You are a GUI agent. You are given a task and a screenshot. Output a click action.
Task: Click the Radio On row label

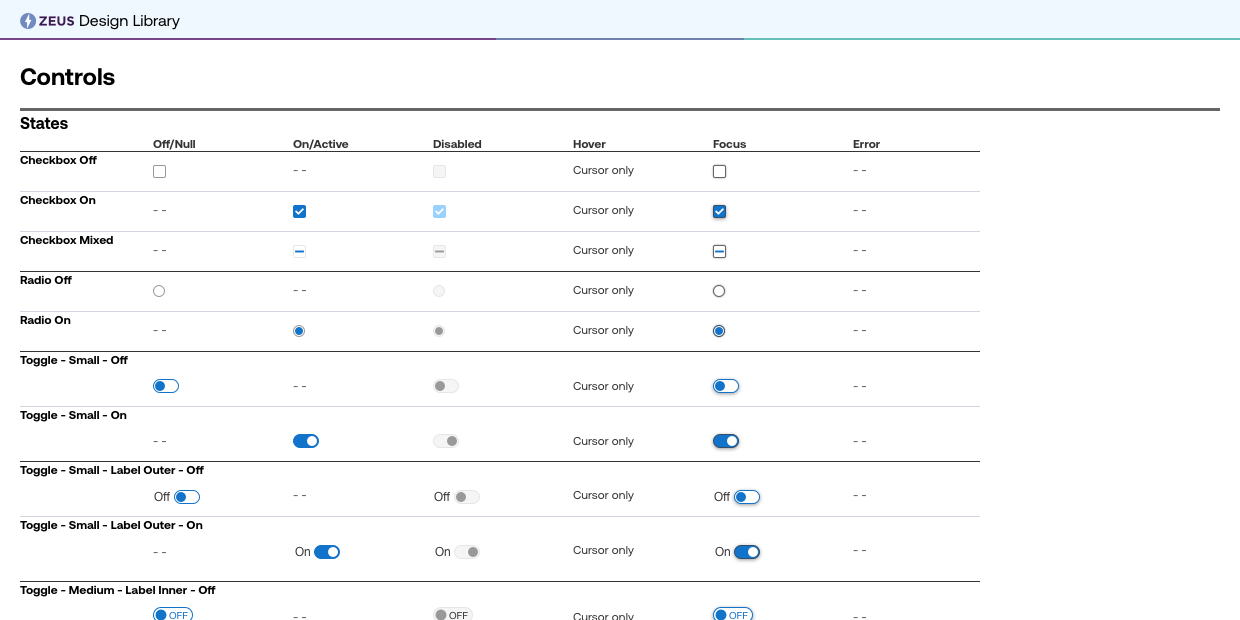point(46,320)
